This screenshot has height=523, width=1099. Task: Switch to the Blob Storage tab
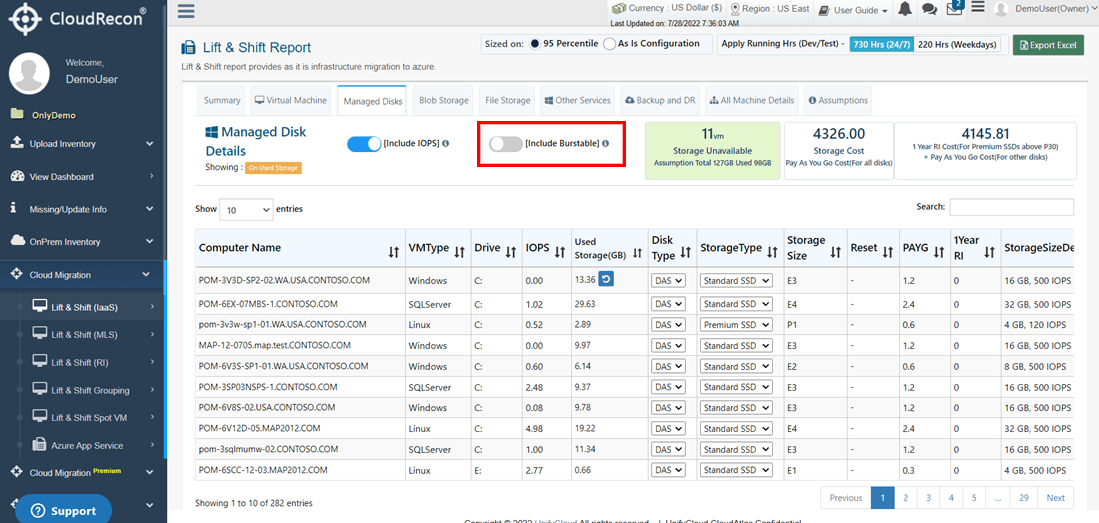444,100
